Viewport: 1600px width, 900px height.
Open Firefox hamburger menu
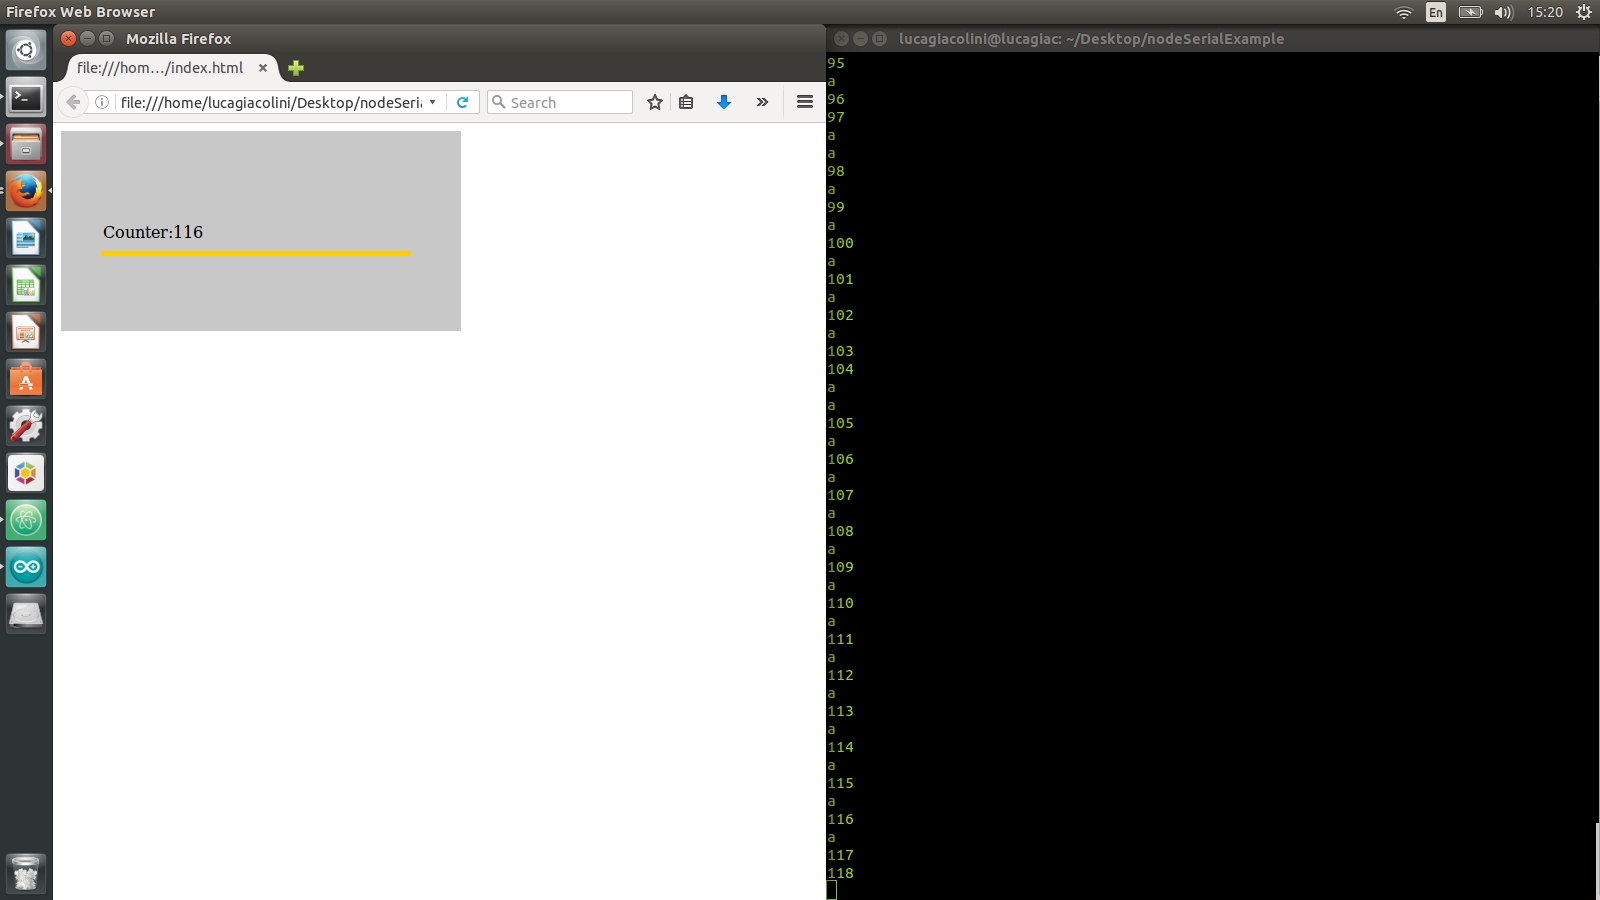pos(805,102)
